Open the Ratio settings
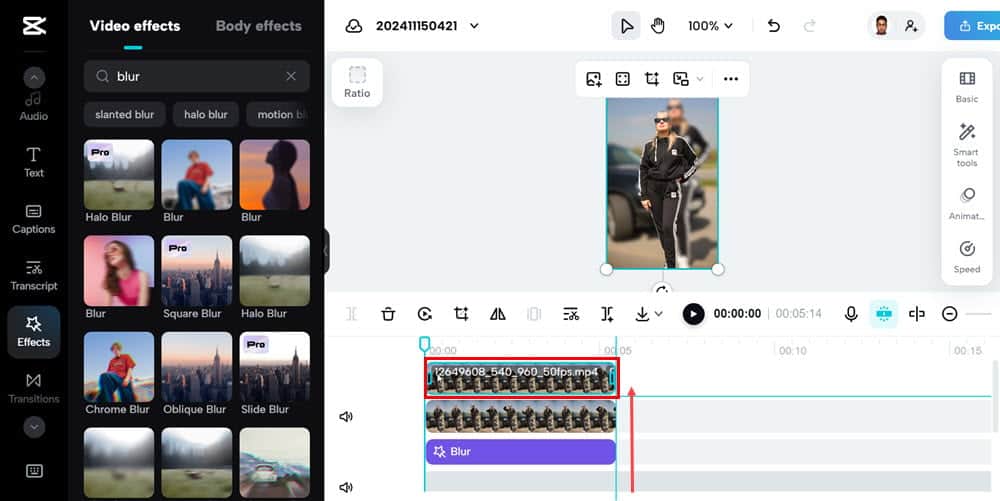The width and height of the screenshot is (1000, 501). [357, 83]
